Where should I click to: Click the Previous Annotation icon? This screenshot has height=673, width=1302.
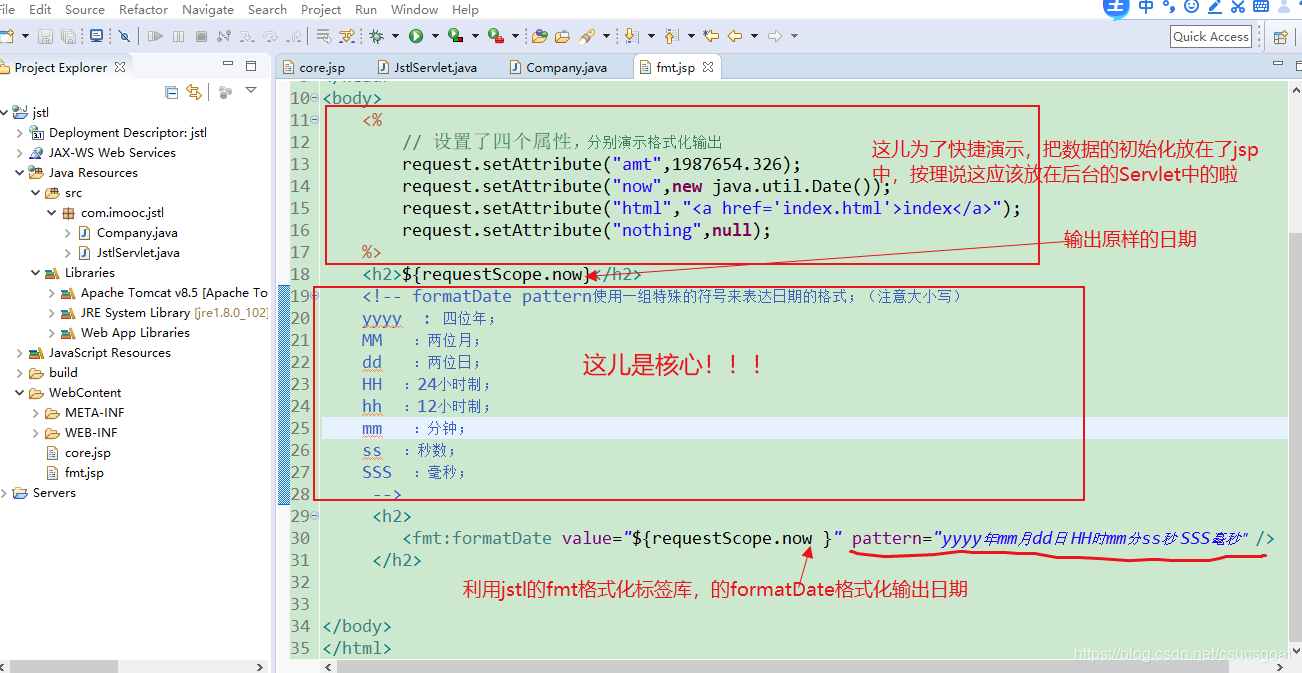coord(670,36)
